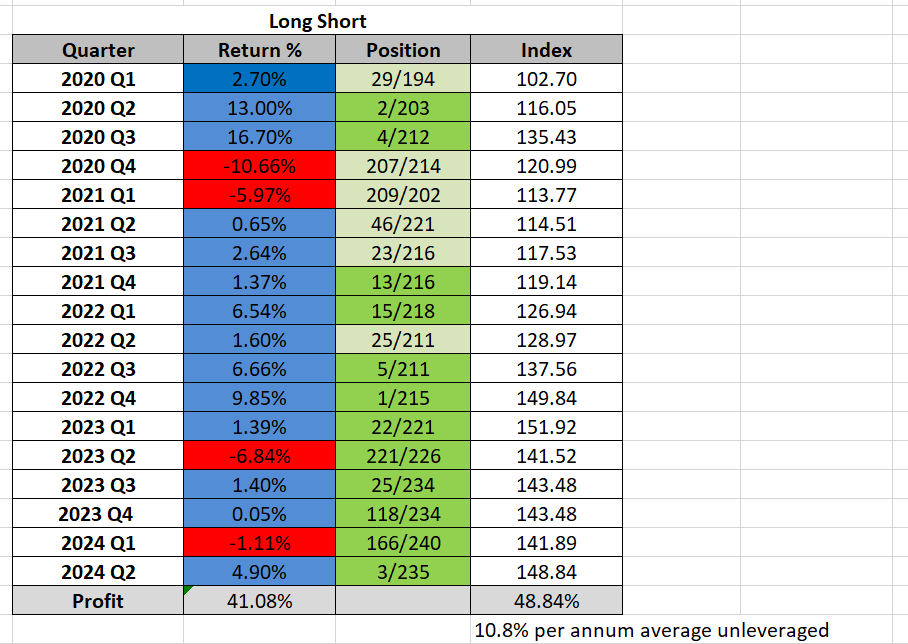The width and height of the screenshot is (908, 644).
Task: Click the position cell showing 207/214
Action: (403, 166)
